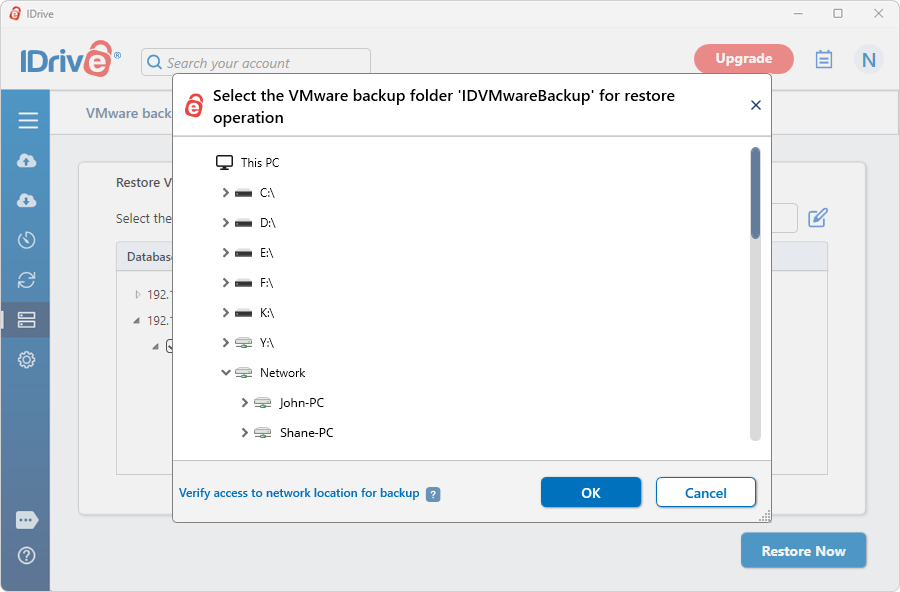
Task: Open the cloud Backup section icon
Action: coord(26,160)
